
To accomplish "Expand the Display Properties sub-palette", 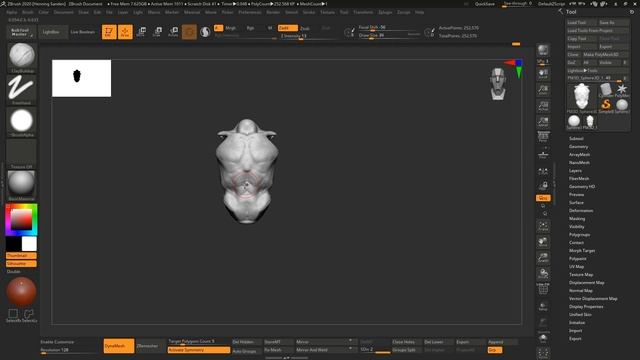I will 586,307.
